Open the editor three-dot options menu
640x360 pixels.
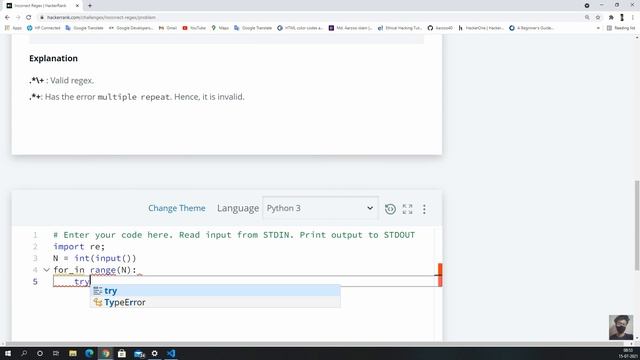pos(424,209)
